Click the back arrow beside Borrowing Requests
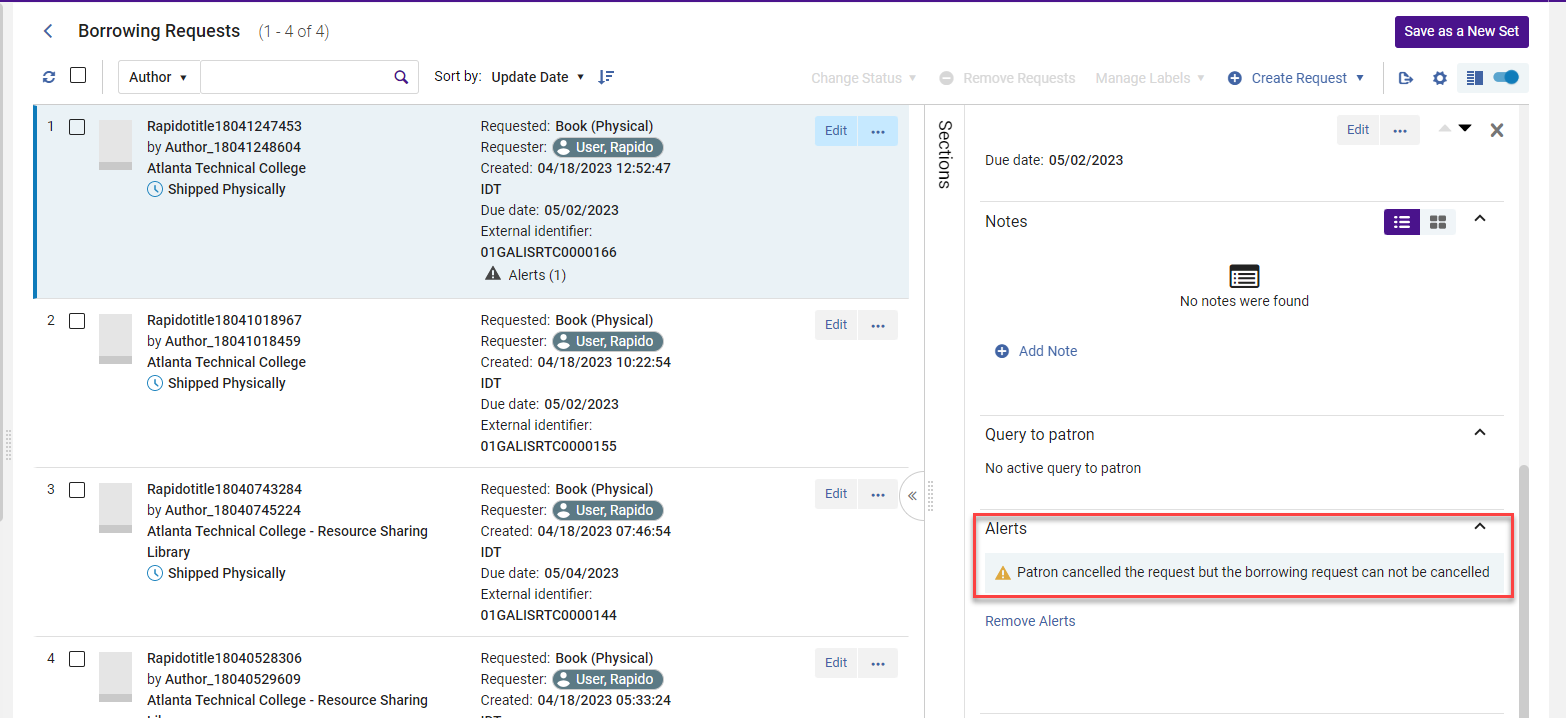The image size is (1566, 718). coord(48,31)
